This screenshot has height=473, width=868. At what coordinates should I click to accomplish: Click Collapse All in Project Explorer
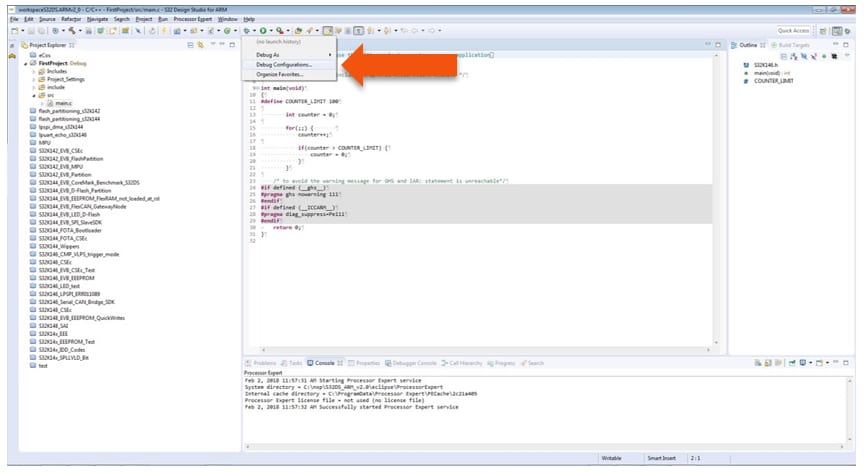pos(190,46)
